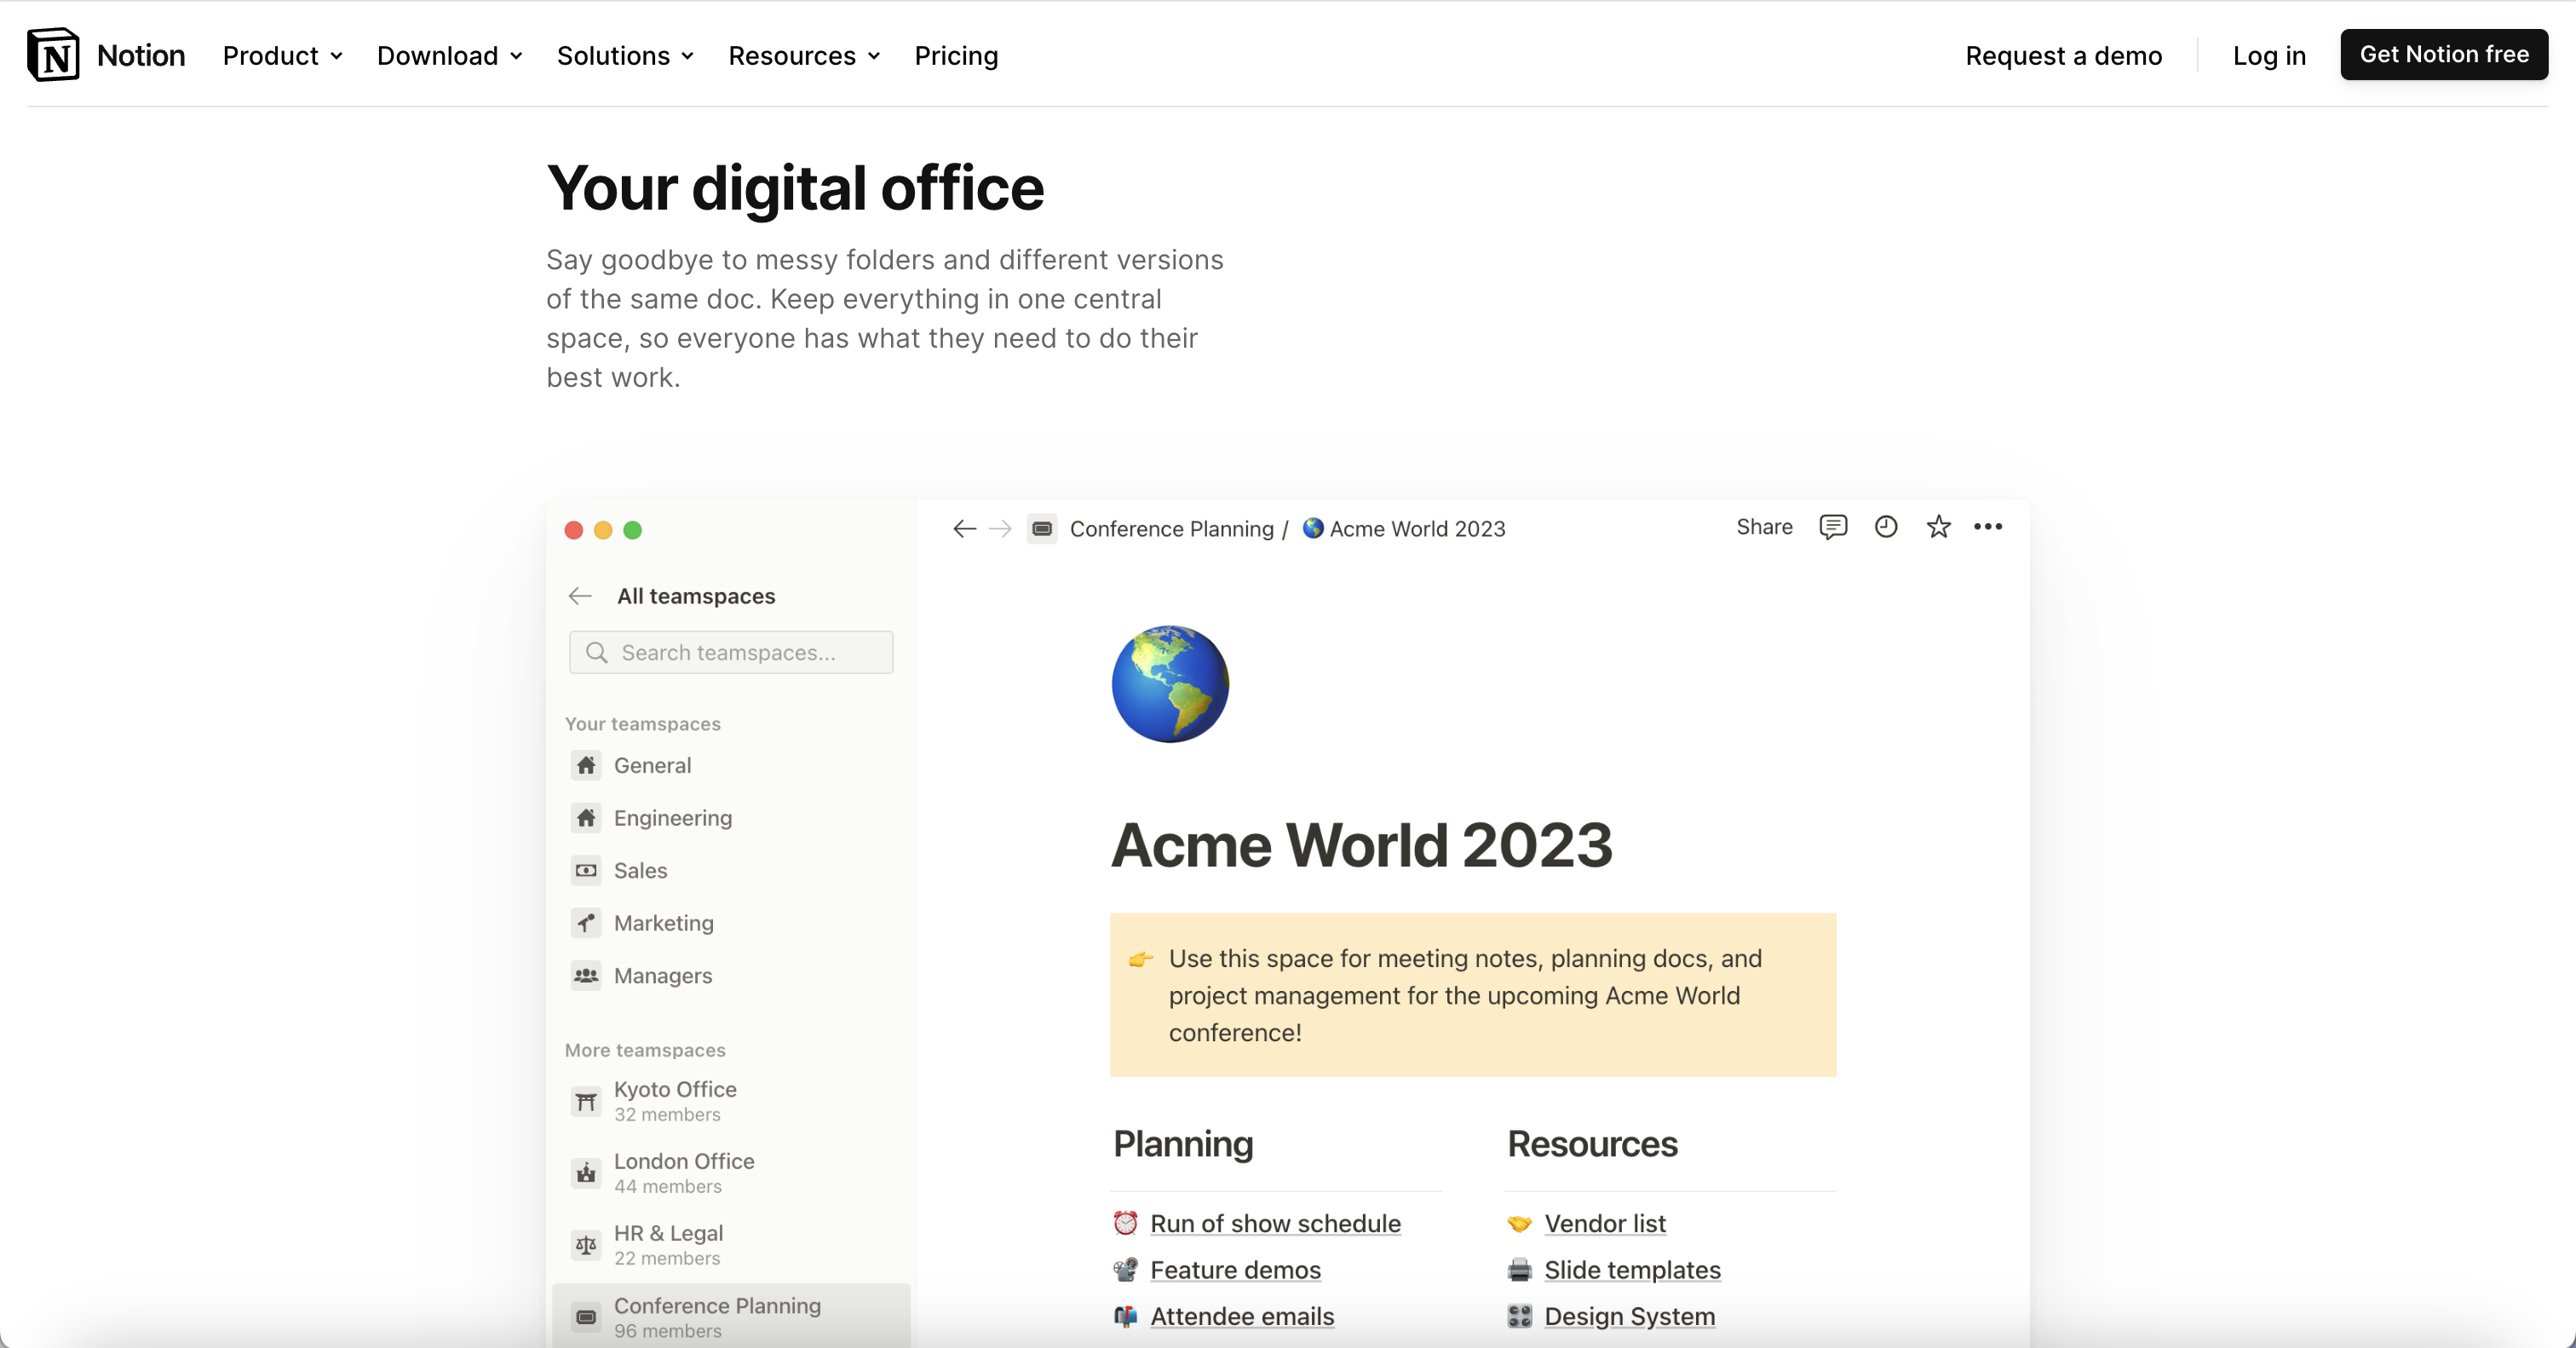The height and width of the screenshot is (1348, 2576).
Task: Click Get Notion free button
Action: coord(2443,55)
